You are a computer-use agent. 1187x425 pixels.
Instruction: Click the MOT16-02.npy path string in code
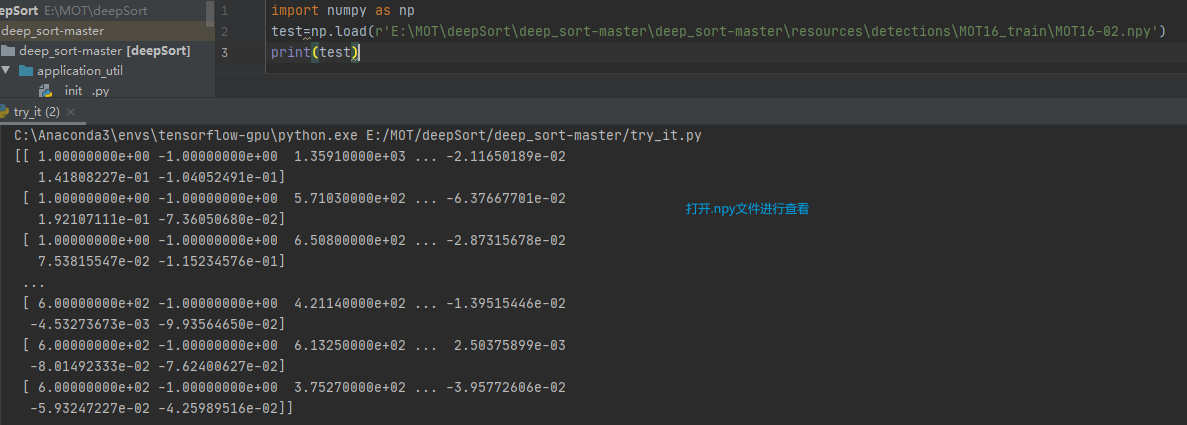766,32
